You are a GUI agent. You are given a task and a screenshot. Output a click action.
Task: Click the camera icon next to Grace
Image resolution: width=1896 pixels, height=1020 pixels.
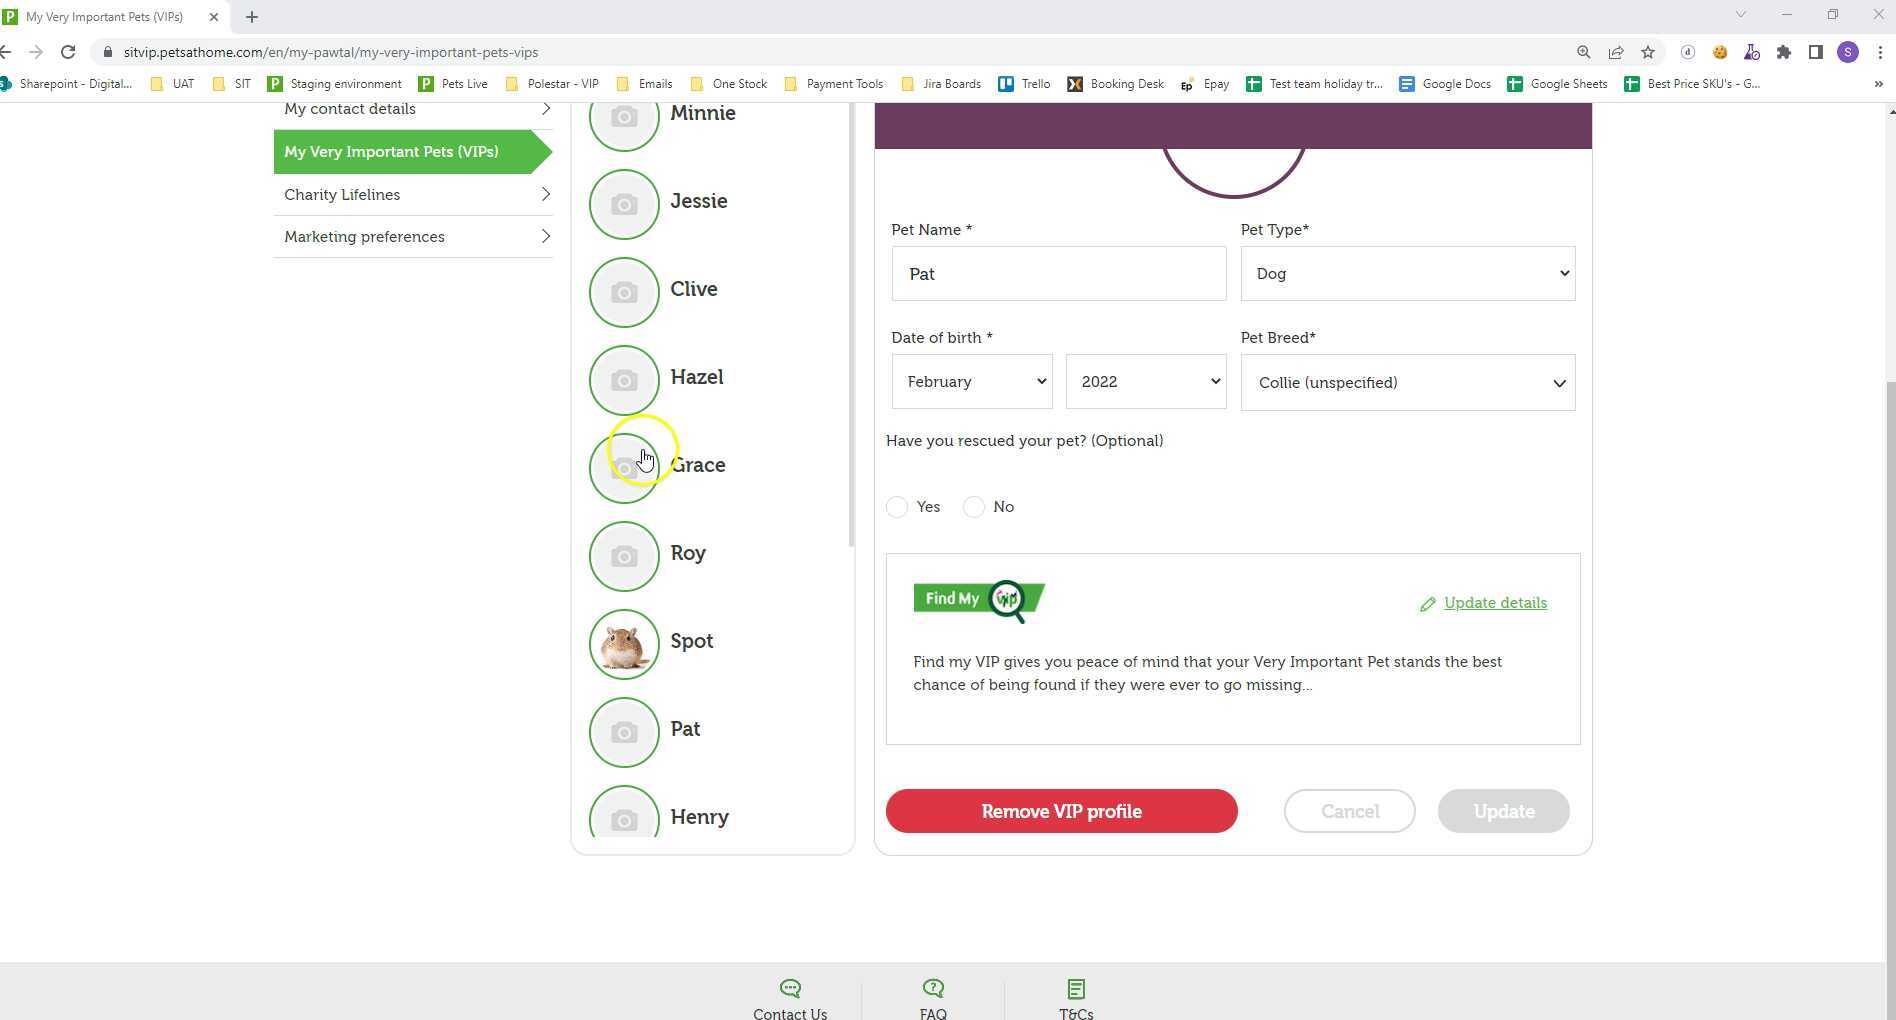[x=623, y=468]
